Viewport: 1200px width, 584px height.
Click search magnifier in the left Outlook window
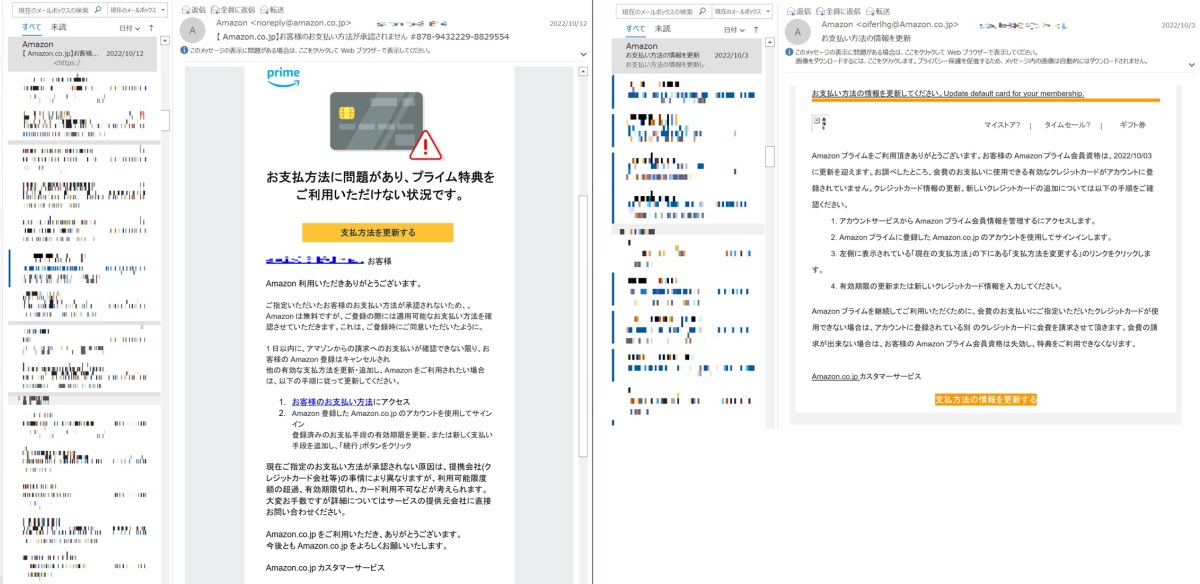[x=97, y=9]
